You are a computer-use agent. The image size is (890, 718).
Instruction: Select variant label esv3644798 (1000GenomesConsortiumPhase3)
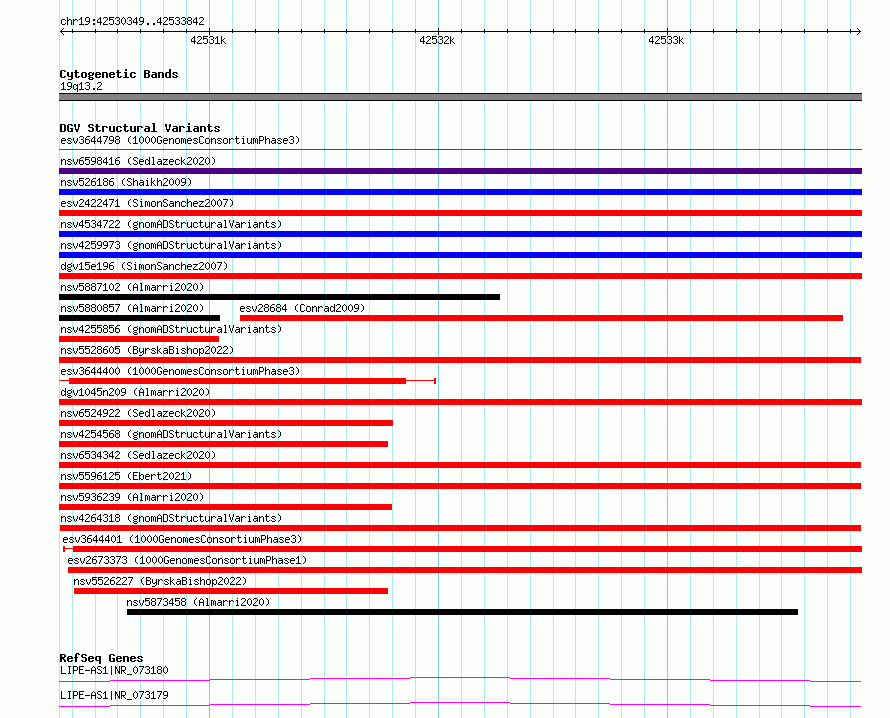point(180,140)
